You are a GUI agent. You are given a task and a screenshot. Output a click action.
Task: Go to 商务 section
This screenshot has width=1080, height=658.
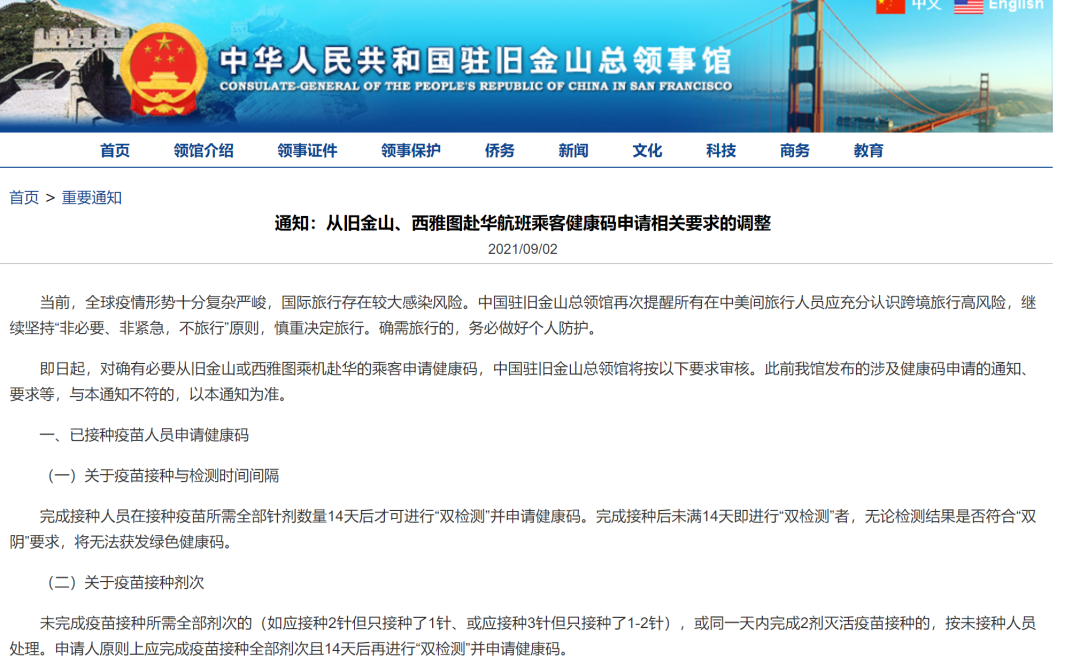(x=795, y=151)
